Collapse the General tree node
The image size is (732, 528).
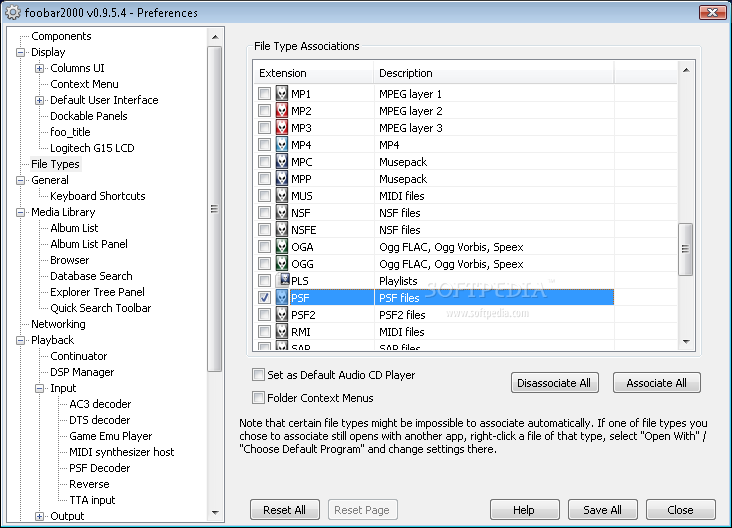21,180
